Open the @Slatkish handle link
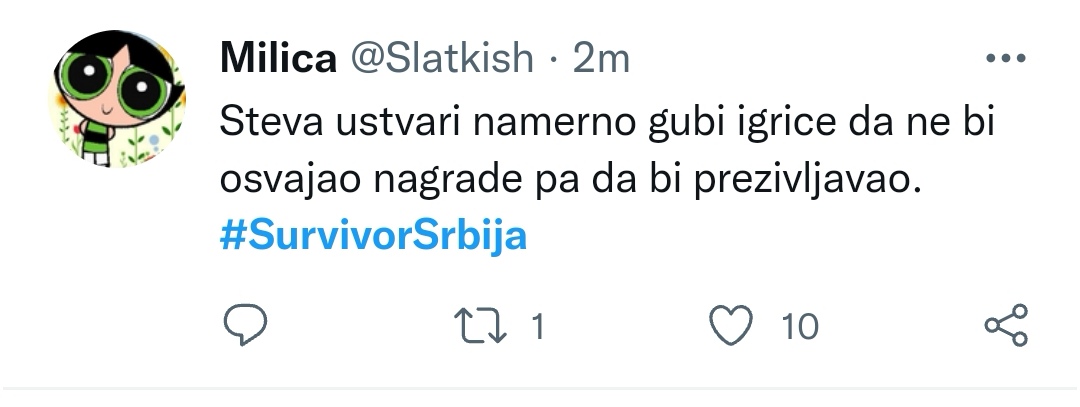 click(442, 58)
